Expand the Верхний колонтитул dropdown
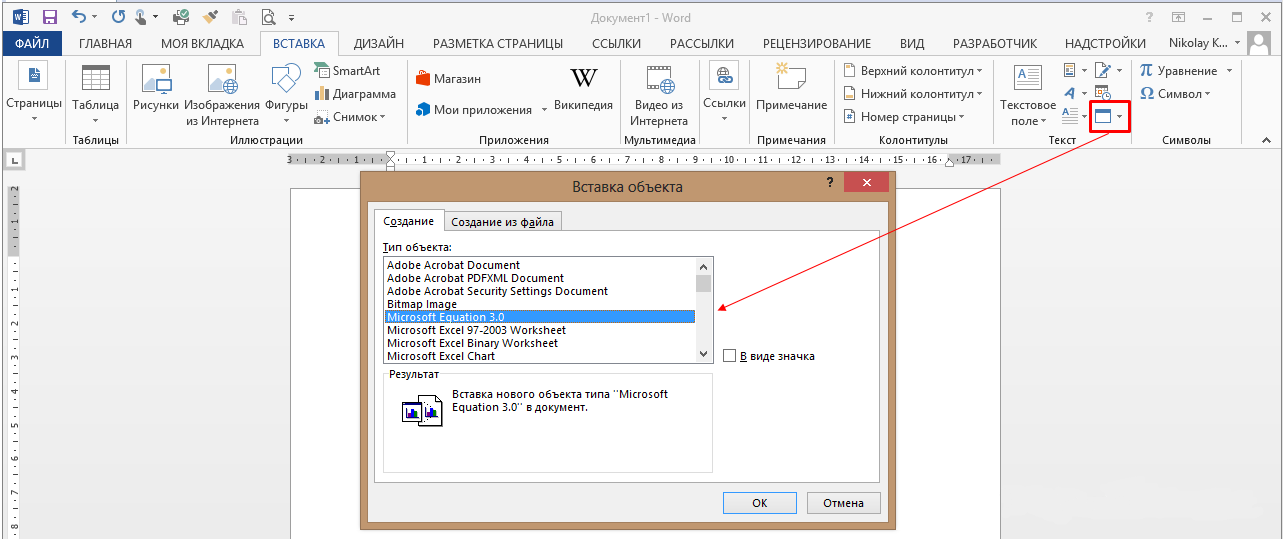Image resolution: width=1285 pixels, height=541 pixels. pyautogui.click(x=980, y=71)
